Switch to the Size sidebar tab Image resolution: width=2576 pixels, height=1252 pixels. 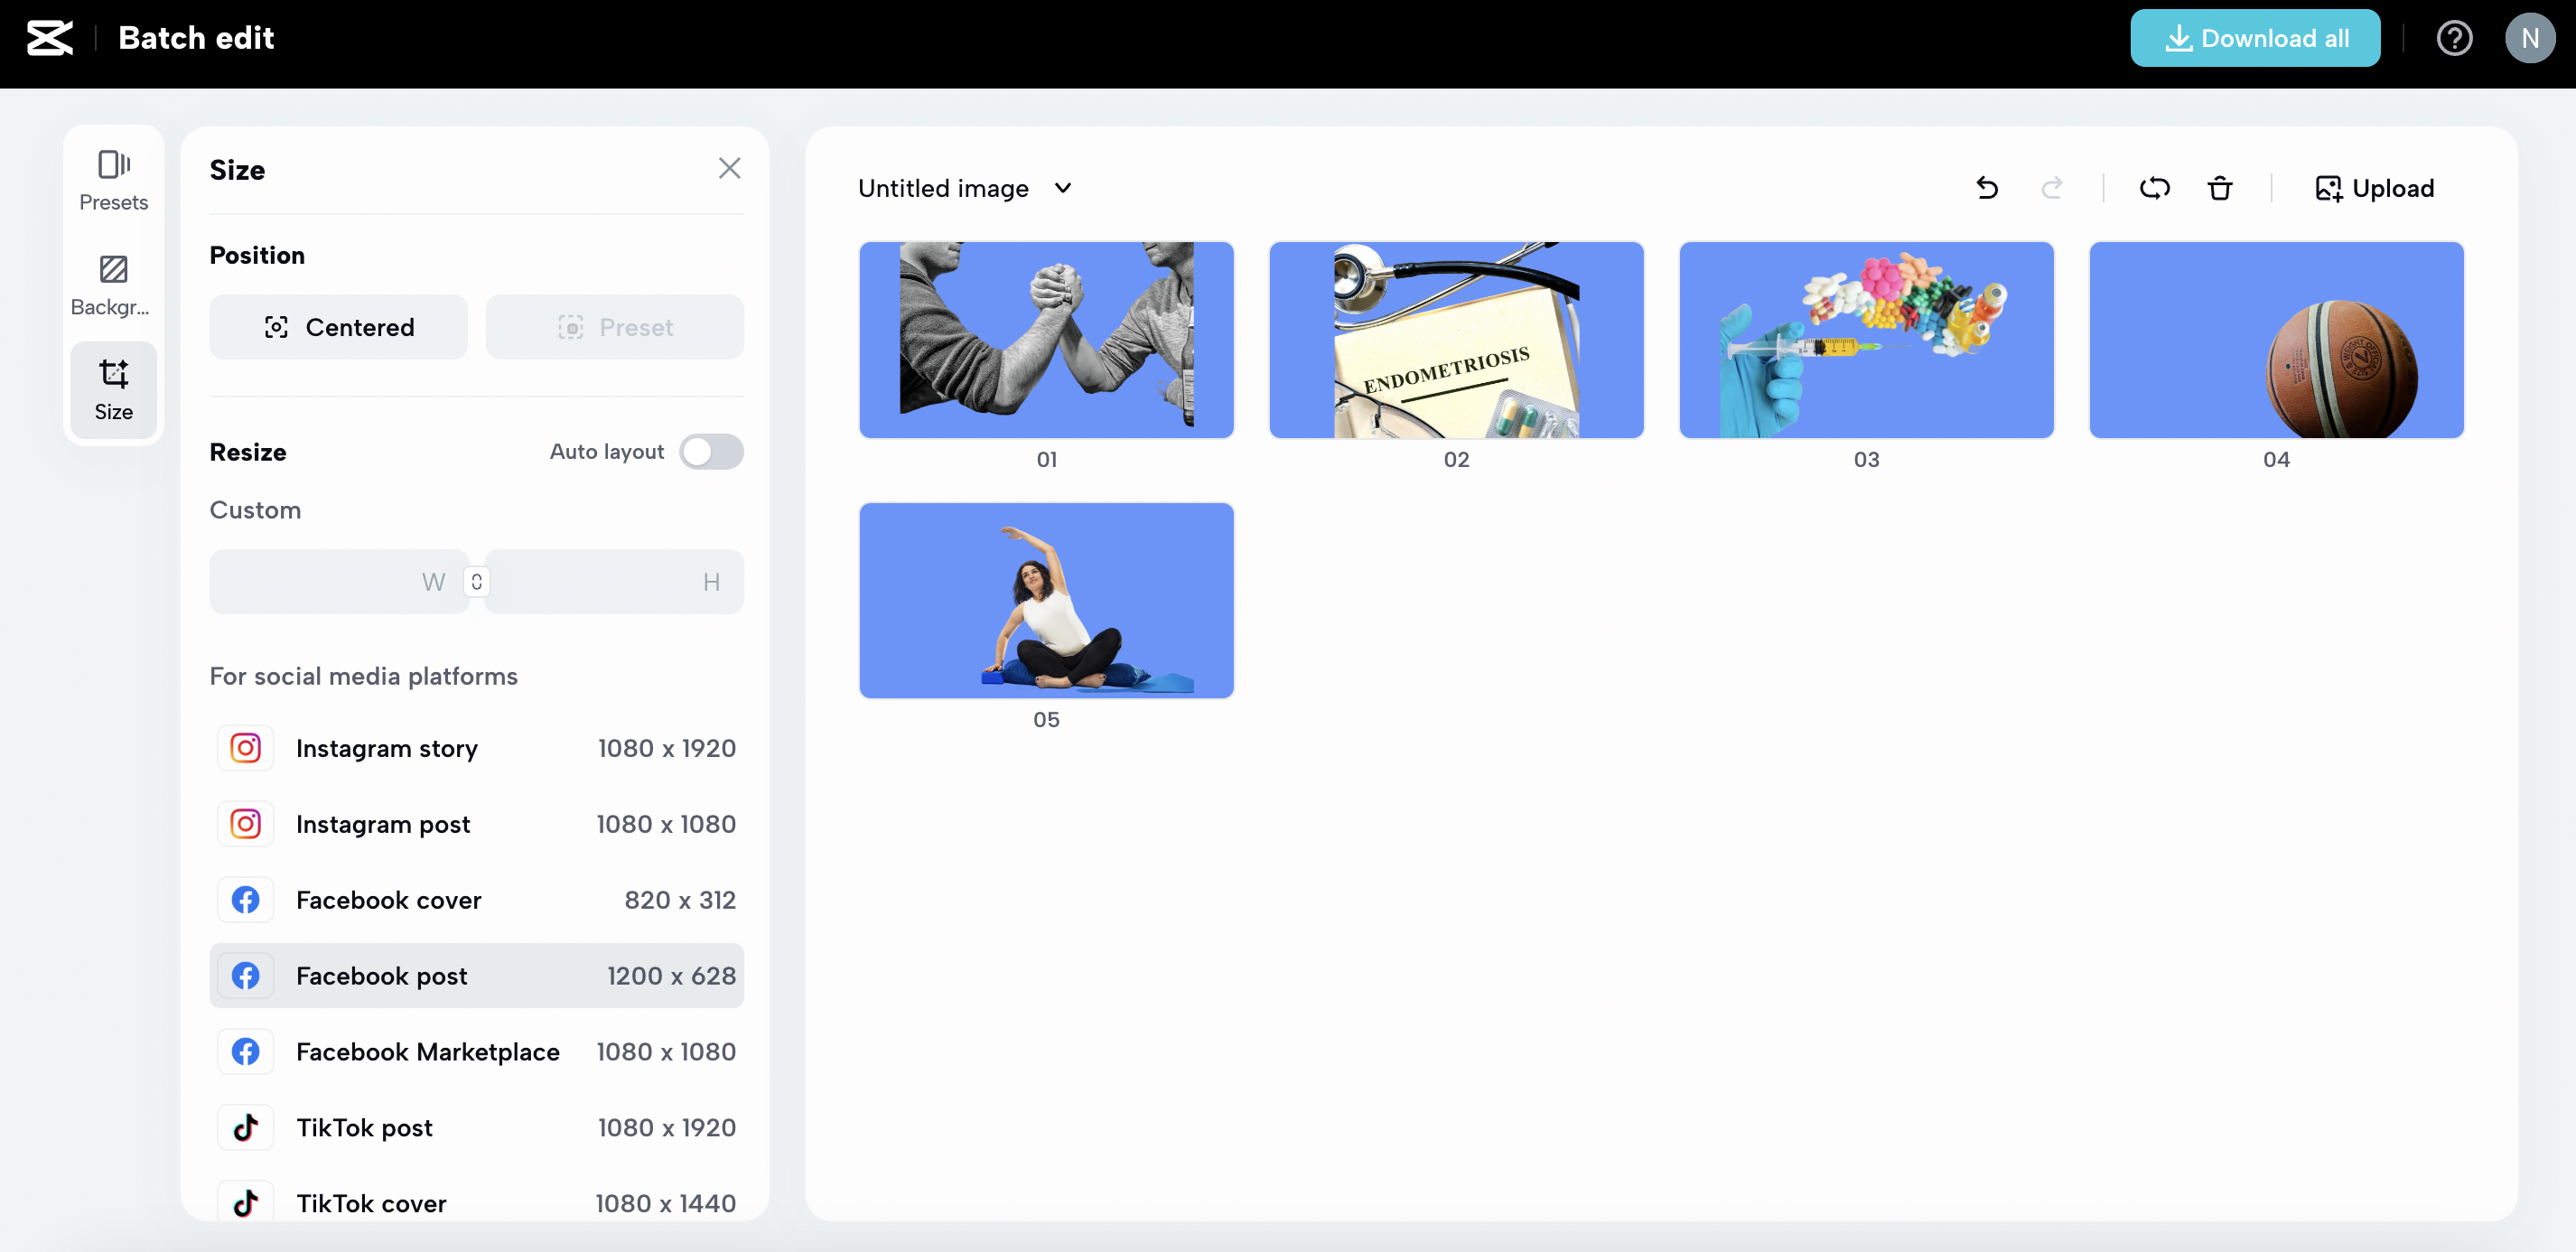click(113, 389)
